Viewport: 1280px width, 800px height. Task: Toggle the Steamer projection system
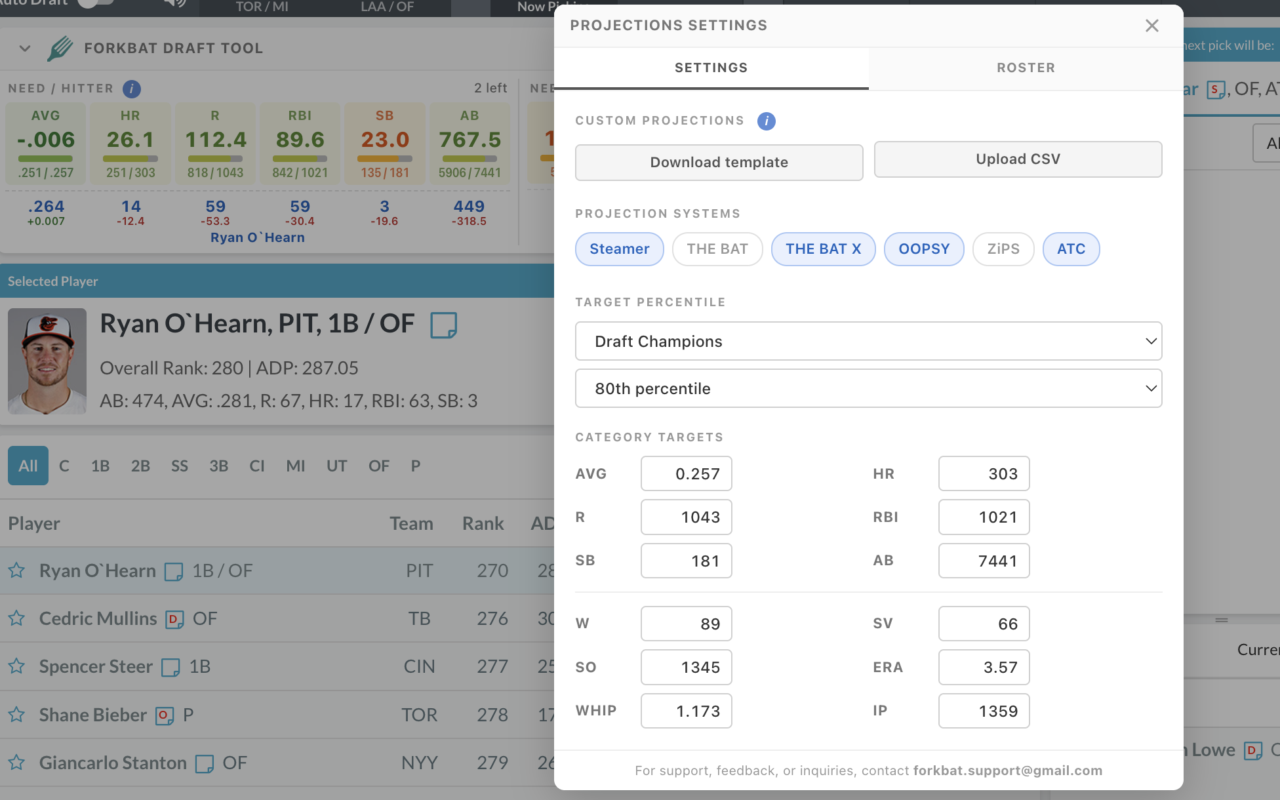[x=619, y=249]
